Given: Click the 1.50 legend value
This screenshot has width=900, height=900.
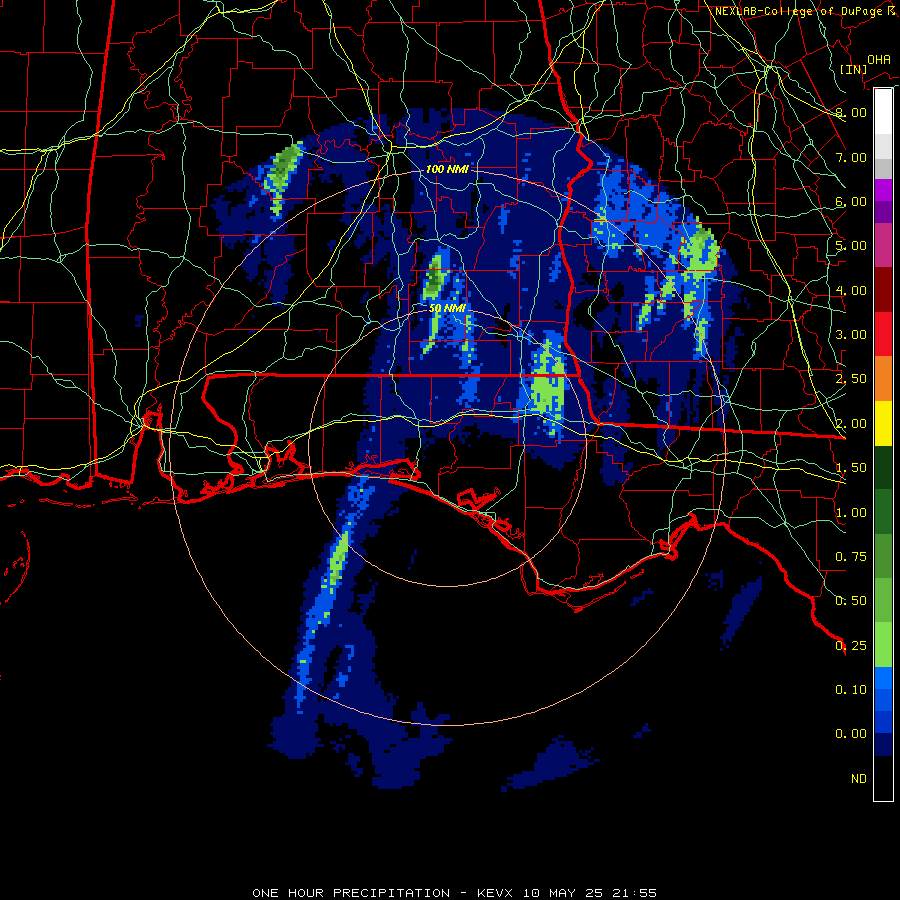Looking at the screenshot, I should pos(851,468).
